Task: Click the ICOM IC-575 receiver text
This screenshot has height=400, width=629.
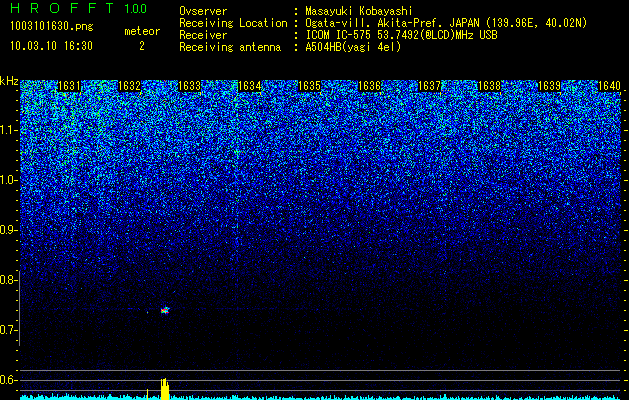Action: pyautogui.click(x=401, y=35)
